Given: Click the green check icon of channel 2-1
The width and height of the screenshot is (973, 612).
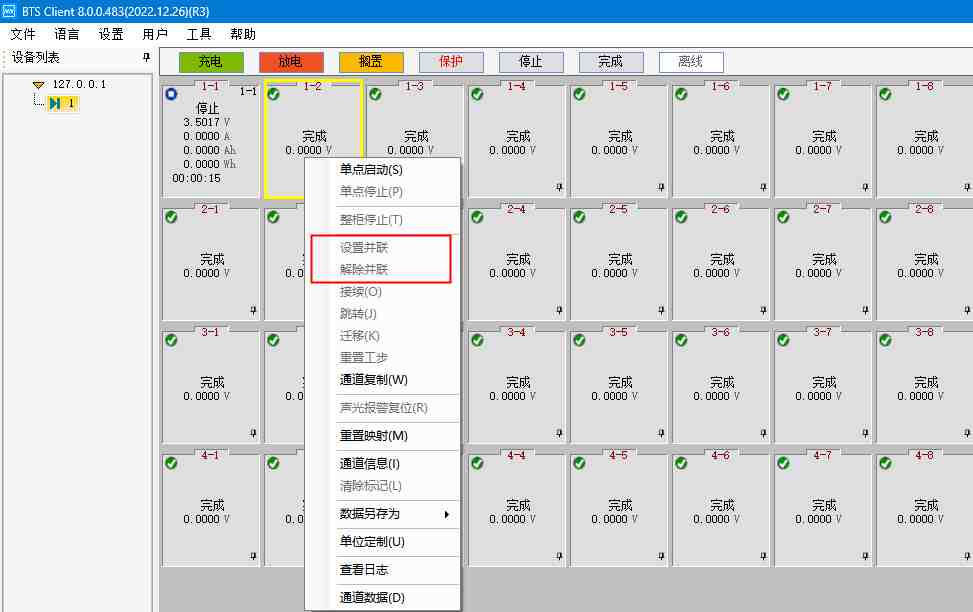Looking at the screenshot, I should tap(171, 217).
